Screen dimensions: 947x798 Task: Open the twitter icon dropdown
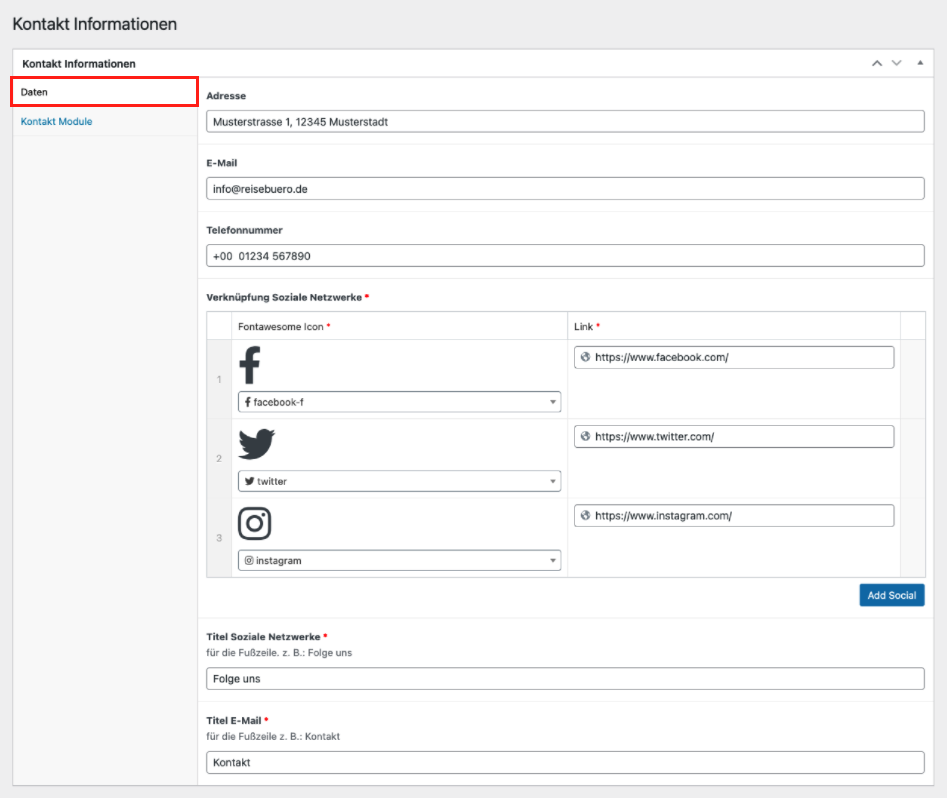[399, 481]
